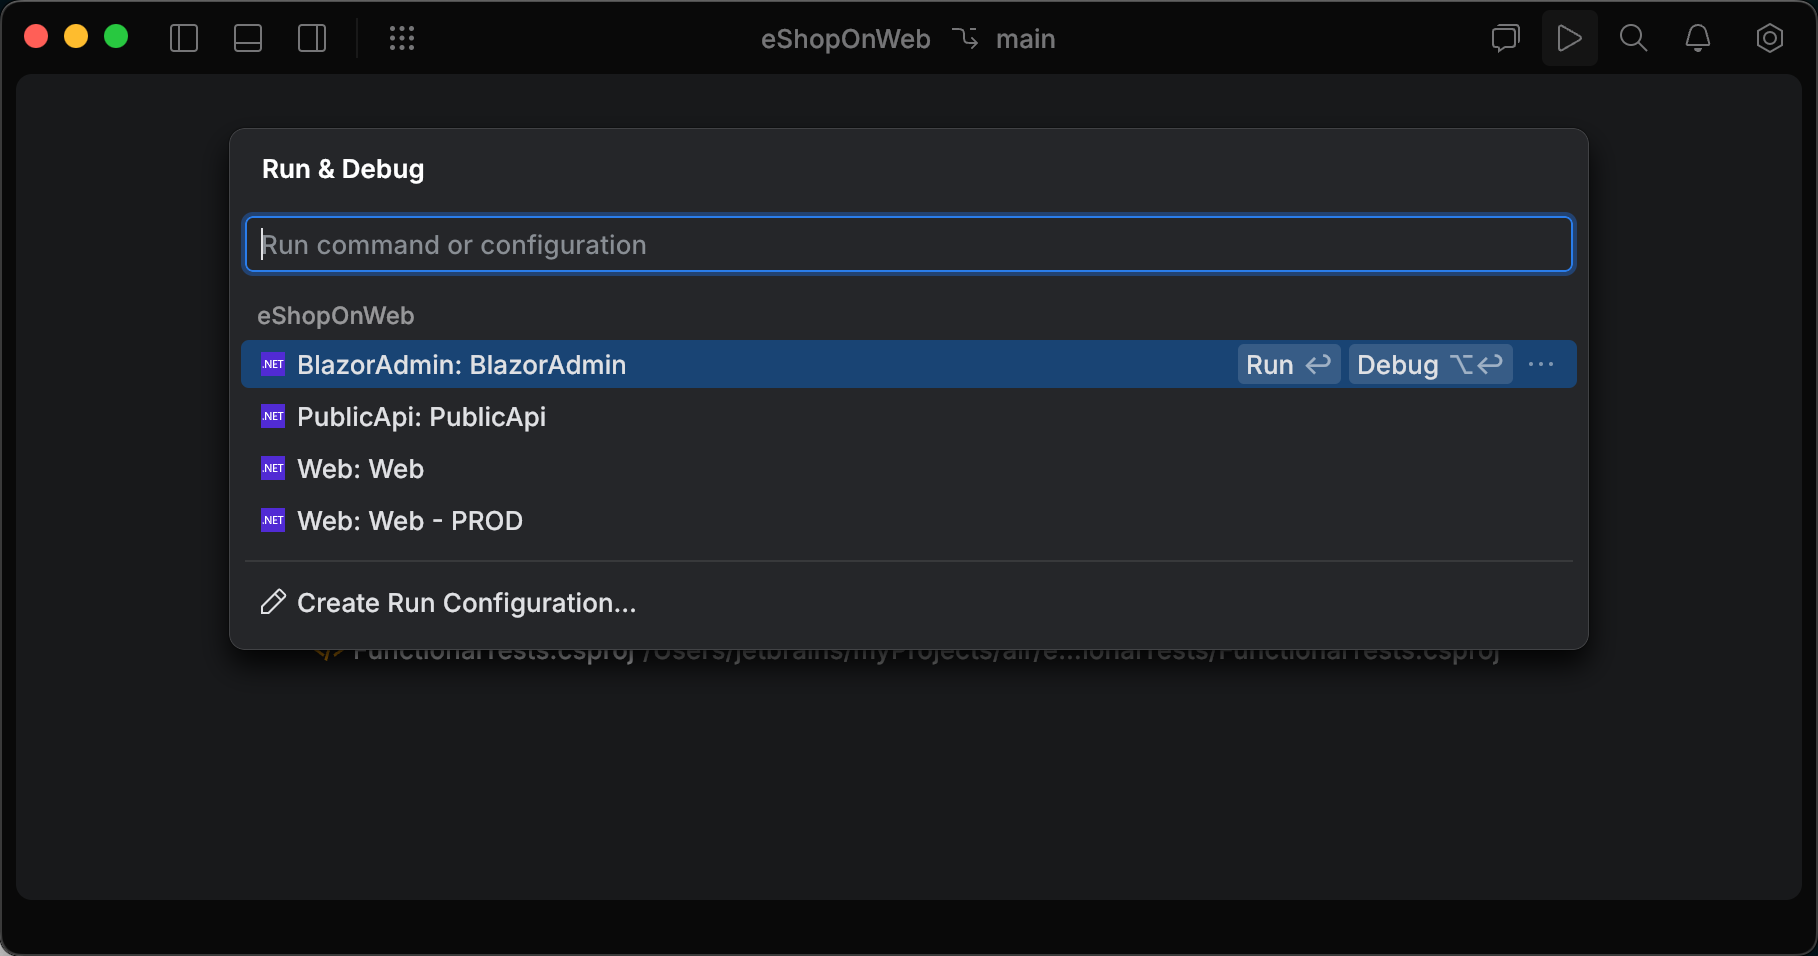
Task: Select the PublicApi: PublicApi configuration
Action: pyautogui.click(x=420, y=416)
